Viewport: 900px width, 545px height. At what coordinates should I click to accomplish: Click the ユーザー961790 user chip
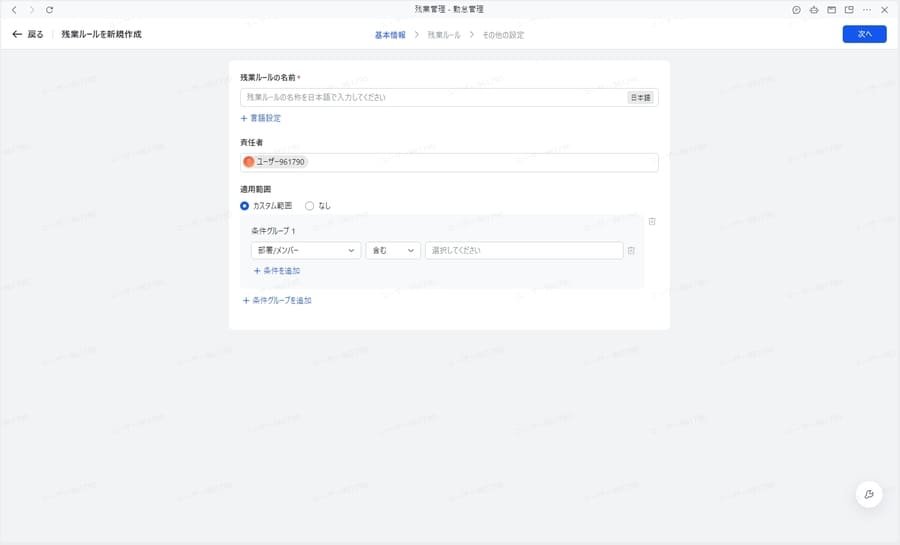point(275,162)
